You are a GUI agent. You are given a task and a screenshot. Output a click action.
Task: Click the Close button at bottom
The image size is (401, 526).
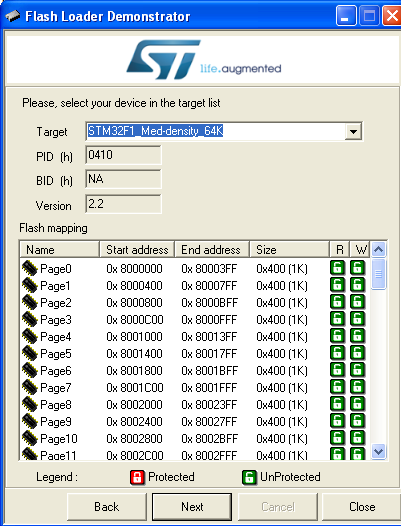point(362,507)
